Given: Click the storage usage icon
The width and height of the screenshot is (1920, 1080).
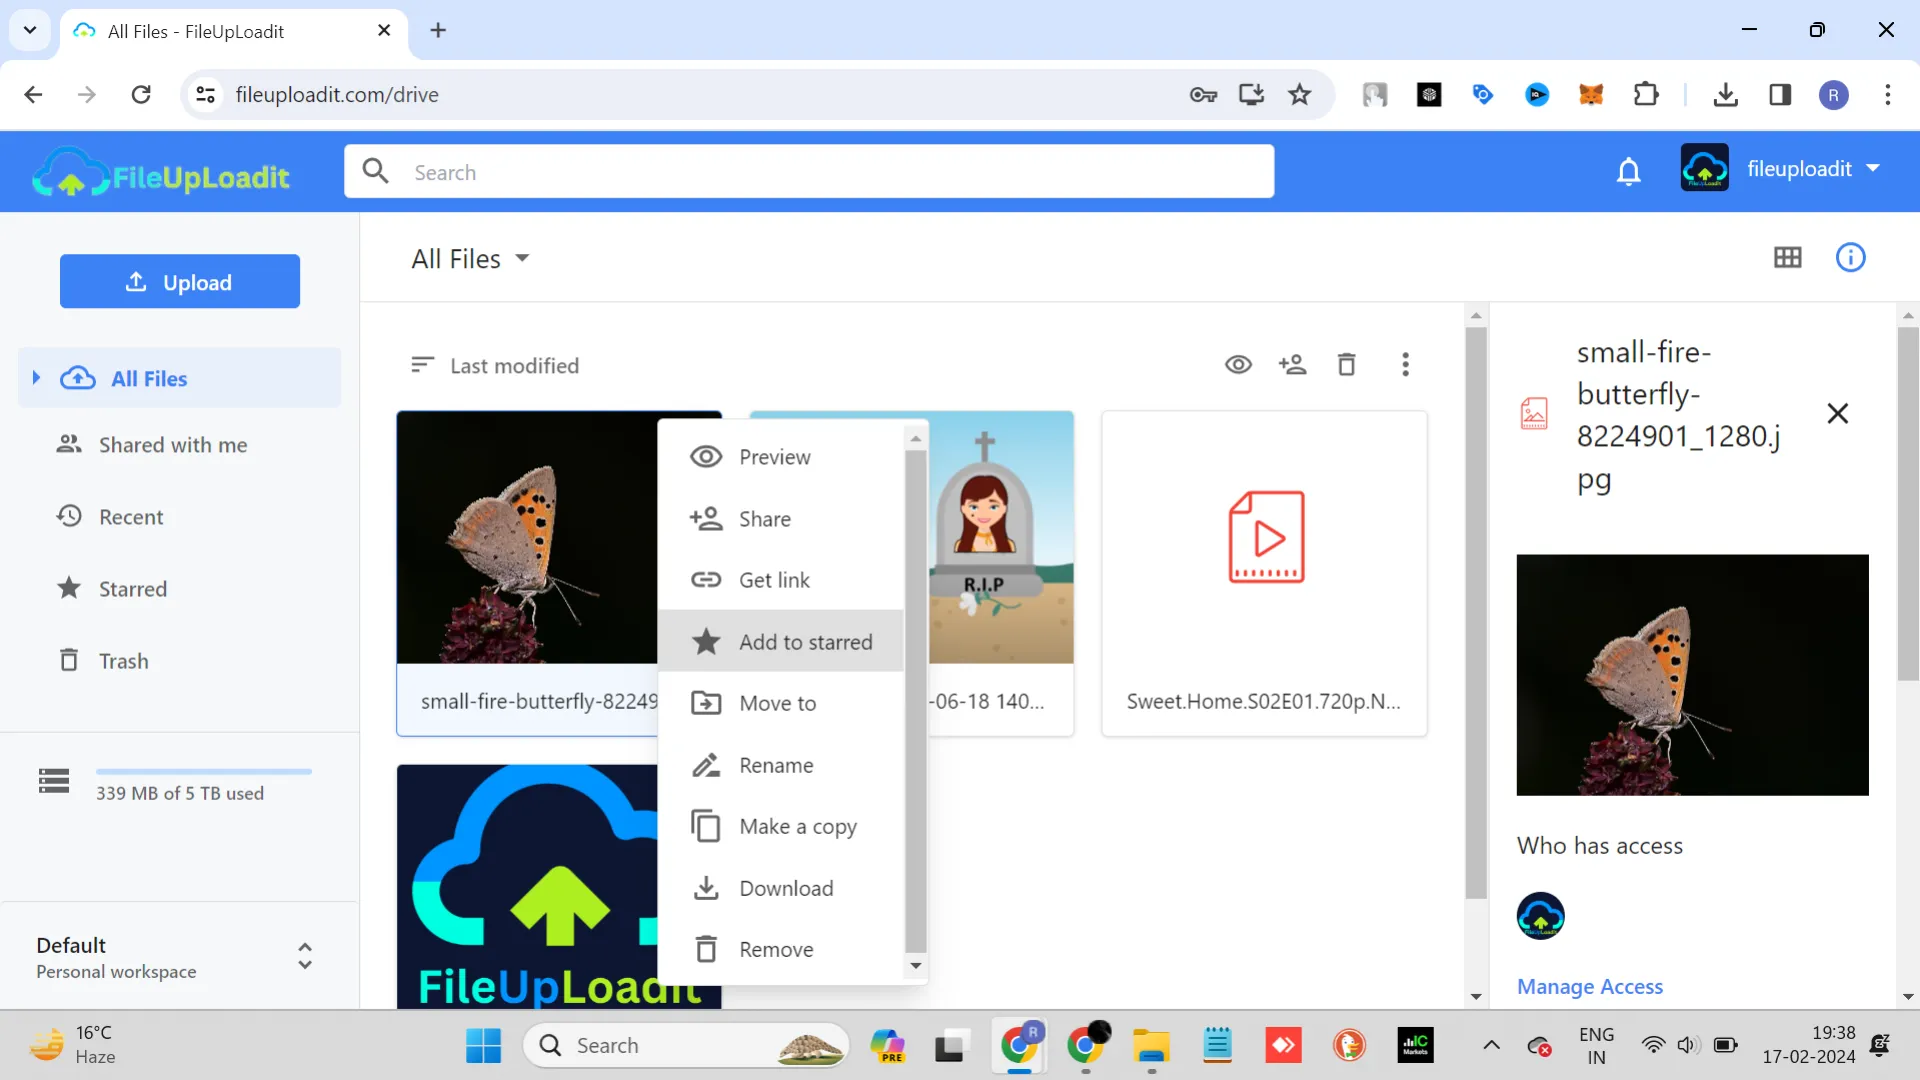Looking at the screenshot, I should (54, 781).
